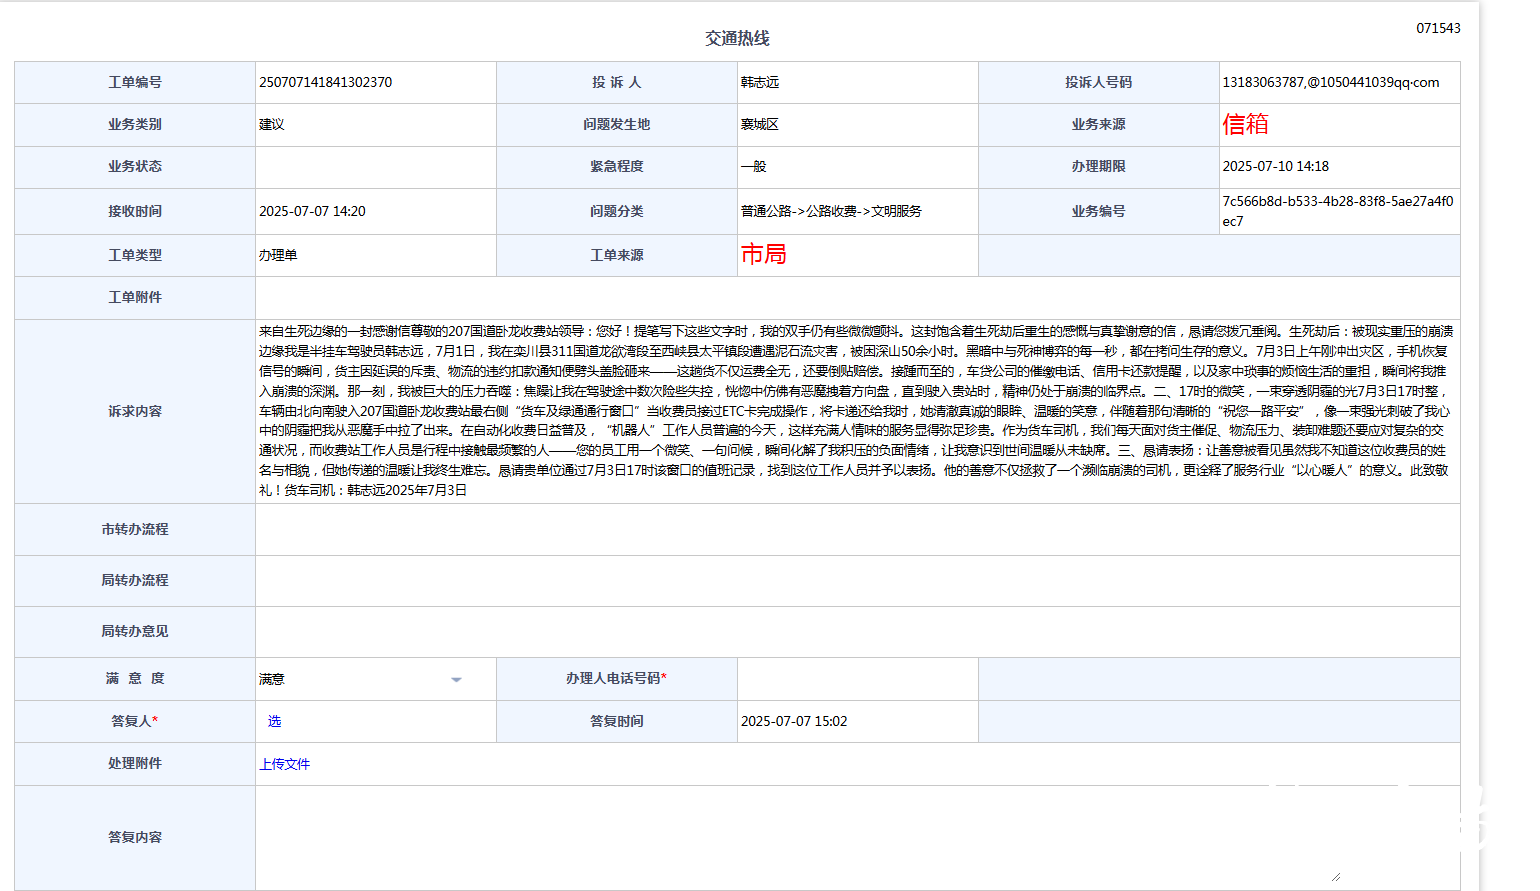Click the 答复内容 label

135,837
